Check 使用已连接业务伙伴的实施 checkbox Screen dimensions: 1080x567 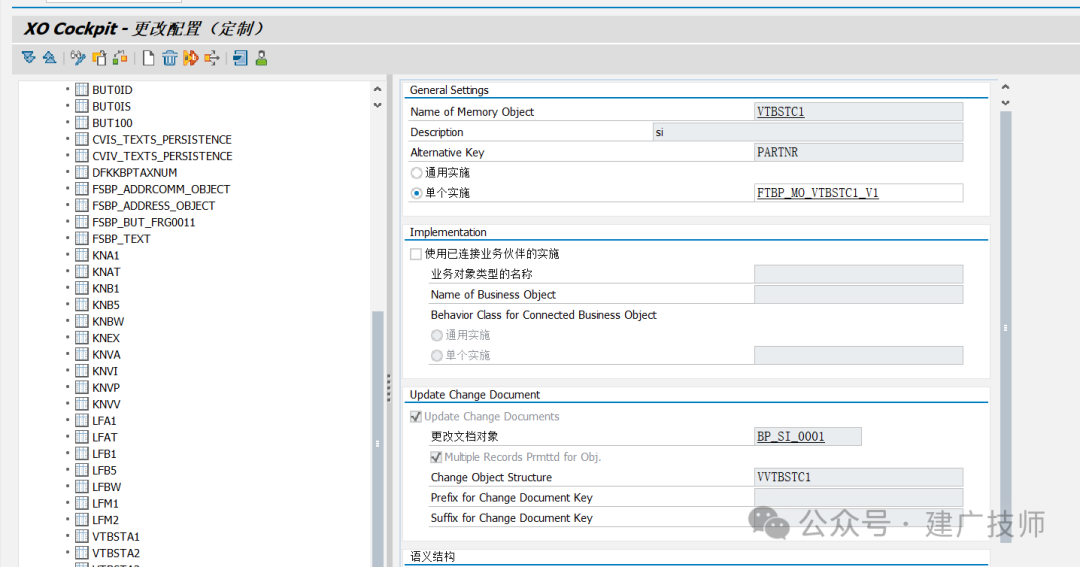[416, 254]
